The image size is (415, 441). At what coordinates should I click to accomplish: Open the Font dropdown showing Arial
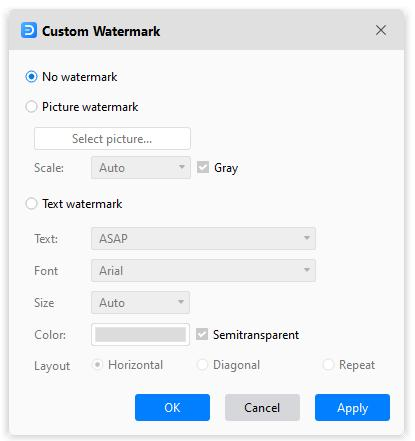click(x=203, y=270)
